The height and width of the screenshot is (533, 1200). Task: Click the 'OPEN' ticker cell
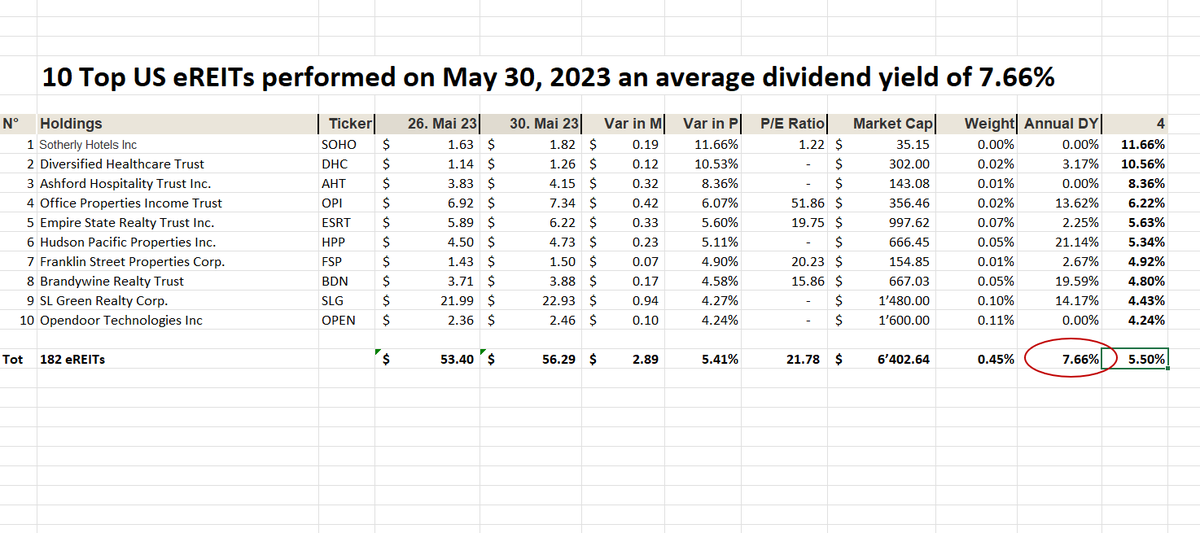345,320
